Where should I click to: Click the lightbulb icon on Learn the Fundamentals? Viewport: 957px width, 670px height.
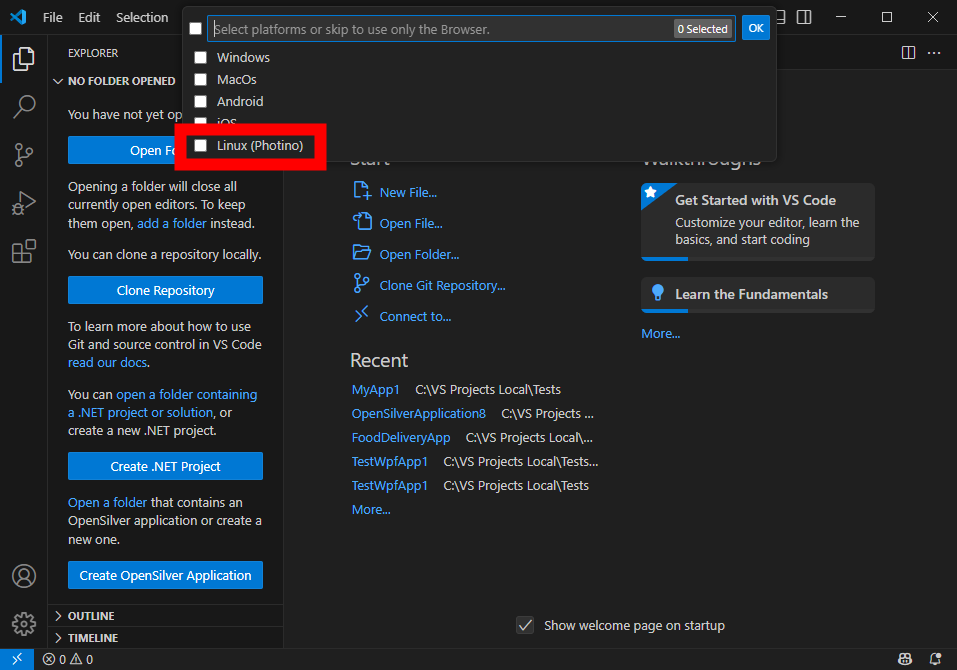[x=658, y=294]
